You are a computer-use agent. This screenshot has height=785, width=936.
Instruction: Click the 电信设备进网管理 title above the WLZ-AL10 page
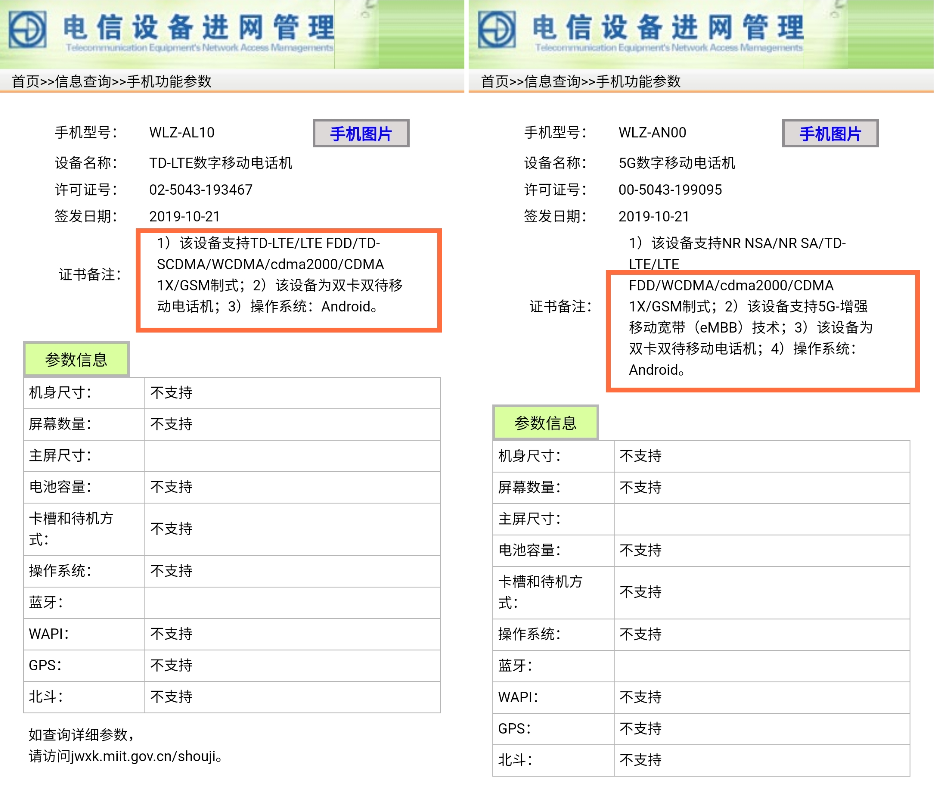(x=198, y=25)
